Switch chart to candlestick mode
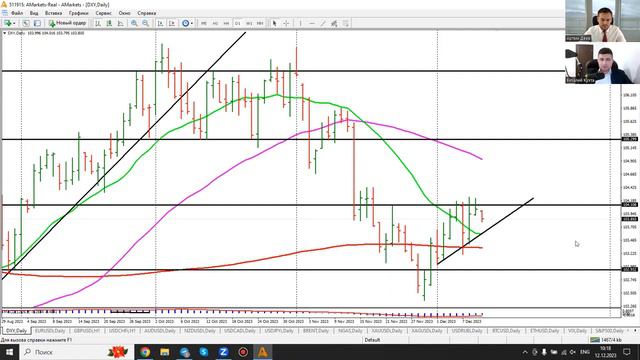 (109, 23)
